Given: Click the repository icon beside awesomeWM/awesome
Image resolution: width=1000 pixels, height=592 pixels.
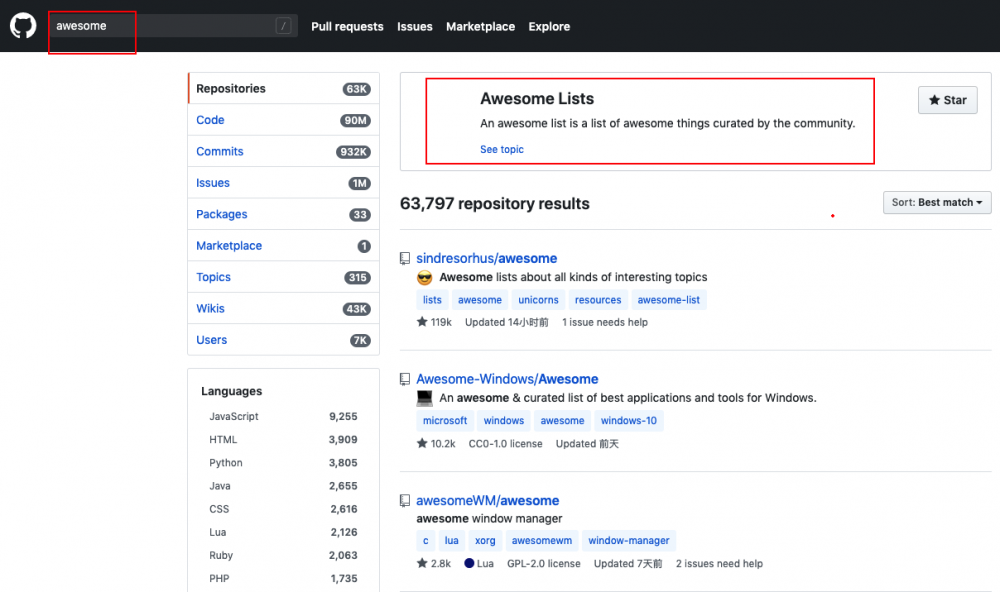Looking at the screenshot, I should click(x=405, y=500).
